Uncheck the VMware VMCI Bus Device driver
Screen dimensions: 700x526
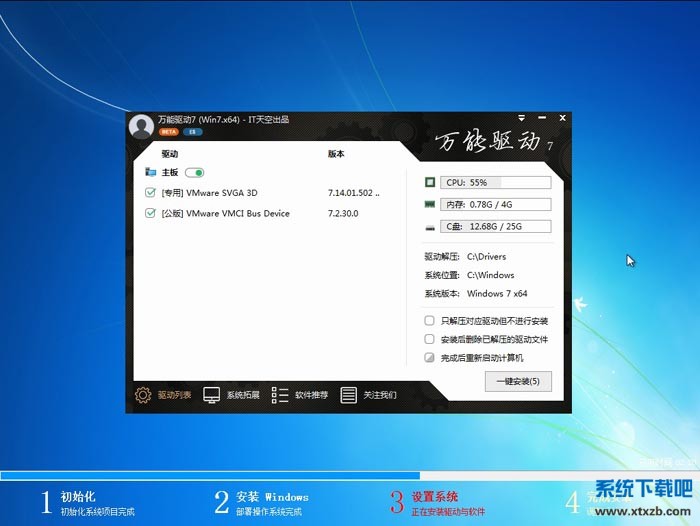tap(151, 213)
